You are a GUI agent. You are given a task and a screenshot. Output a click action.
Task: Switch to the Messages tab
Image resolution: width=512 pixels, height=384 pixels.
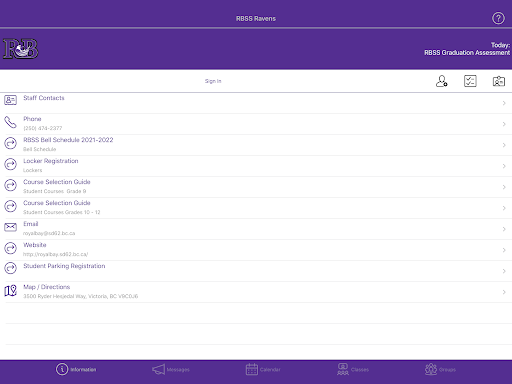[x=171, y=369]
